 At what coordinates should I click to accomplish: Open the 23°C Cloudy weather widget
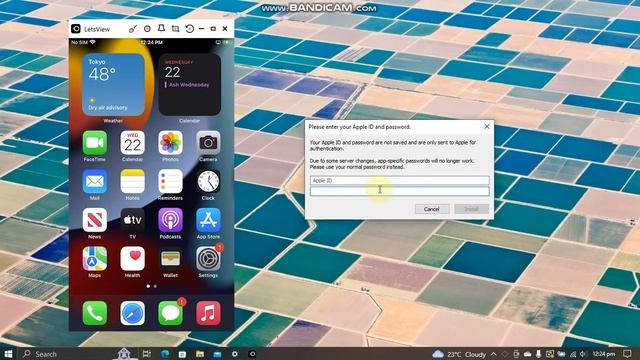(x=459, y=354)
